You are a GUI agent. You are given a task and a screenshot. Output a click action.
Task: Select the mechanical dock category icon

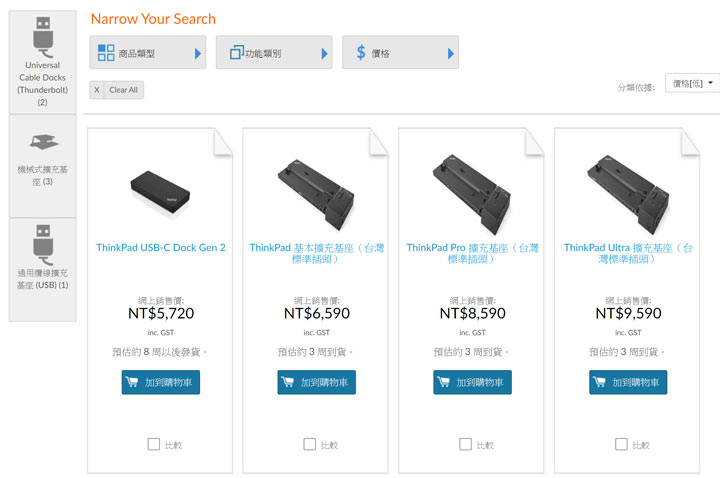coord(42,141)
